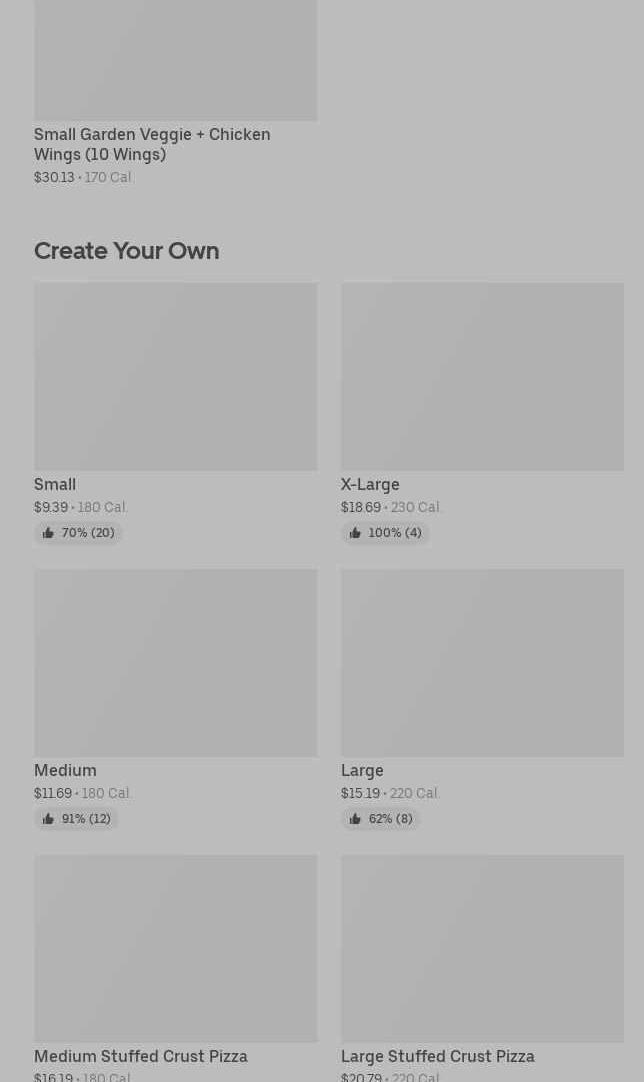Open the X-Large pizza image thumbnail
644x1082 pixels.
[x=482, y=376]
